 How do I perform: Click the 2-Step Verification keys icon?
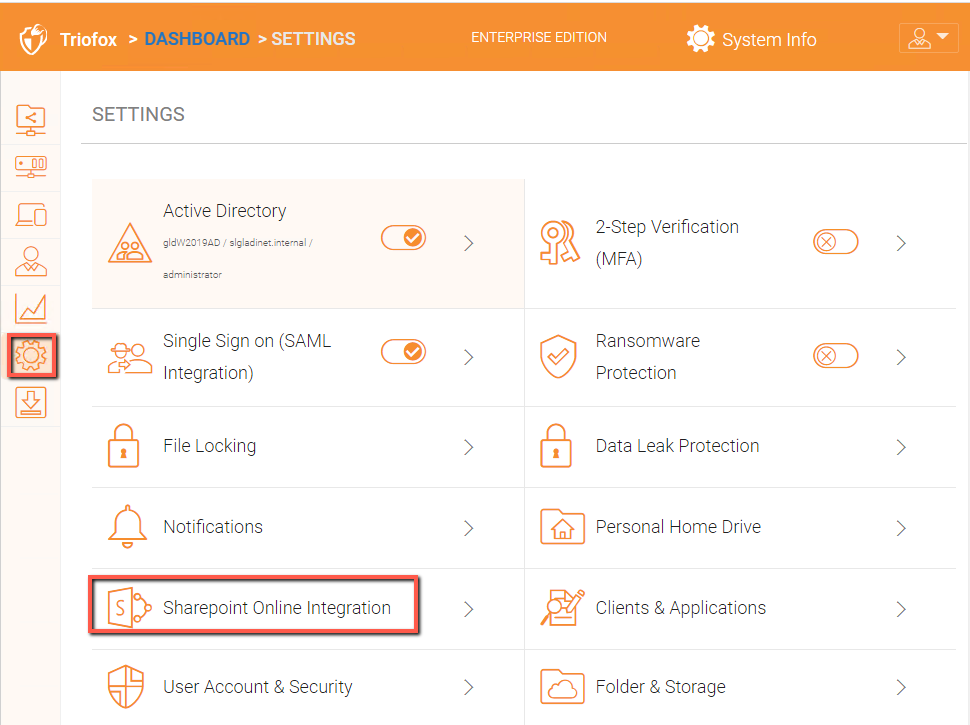coord(560,242)
